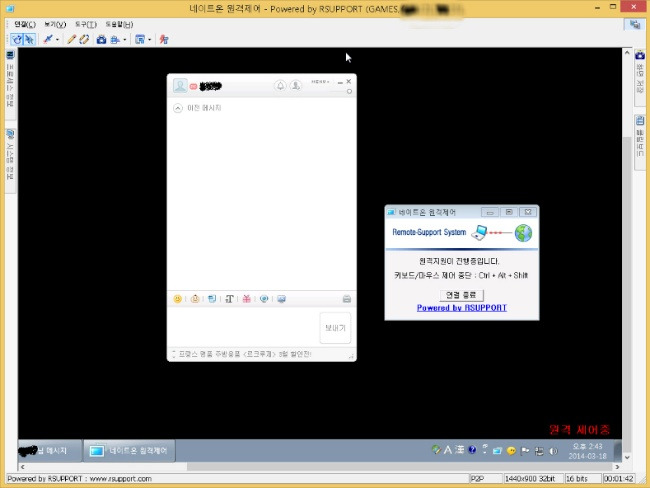Click the horizontal scrollbar right arrow
This screenshot has width=650, height=488.
click(x=617, y=467)
